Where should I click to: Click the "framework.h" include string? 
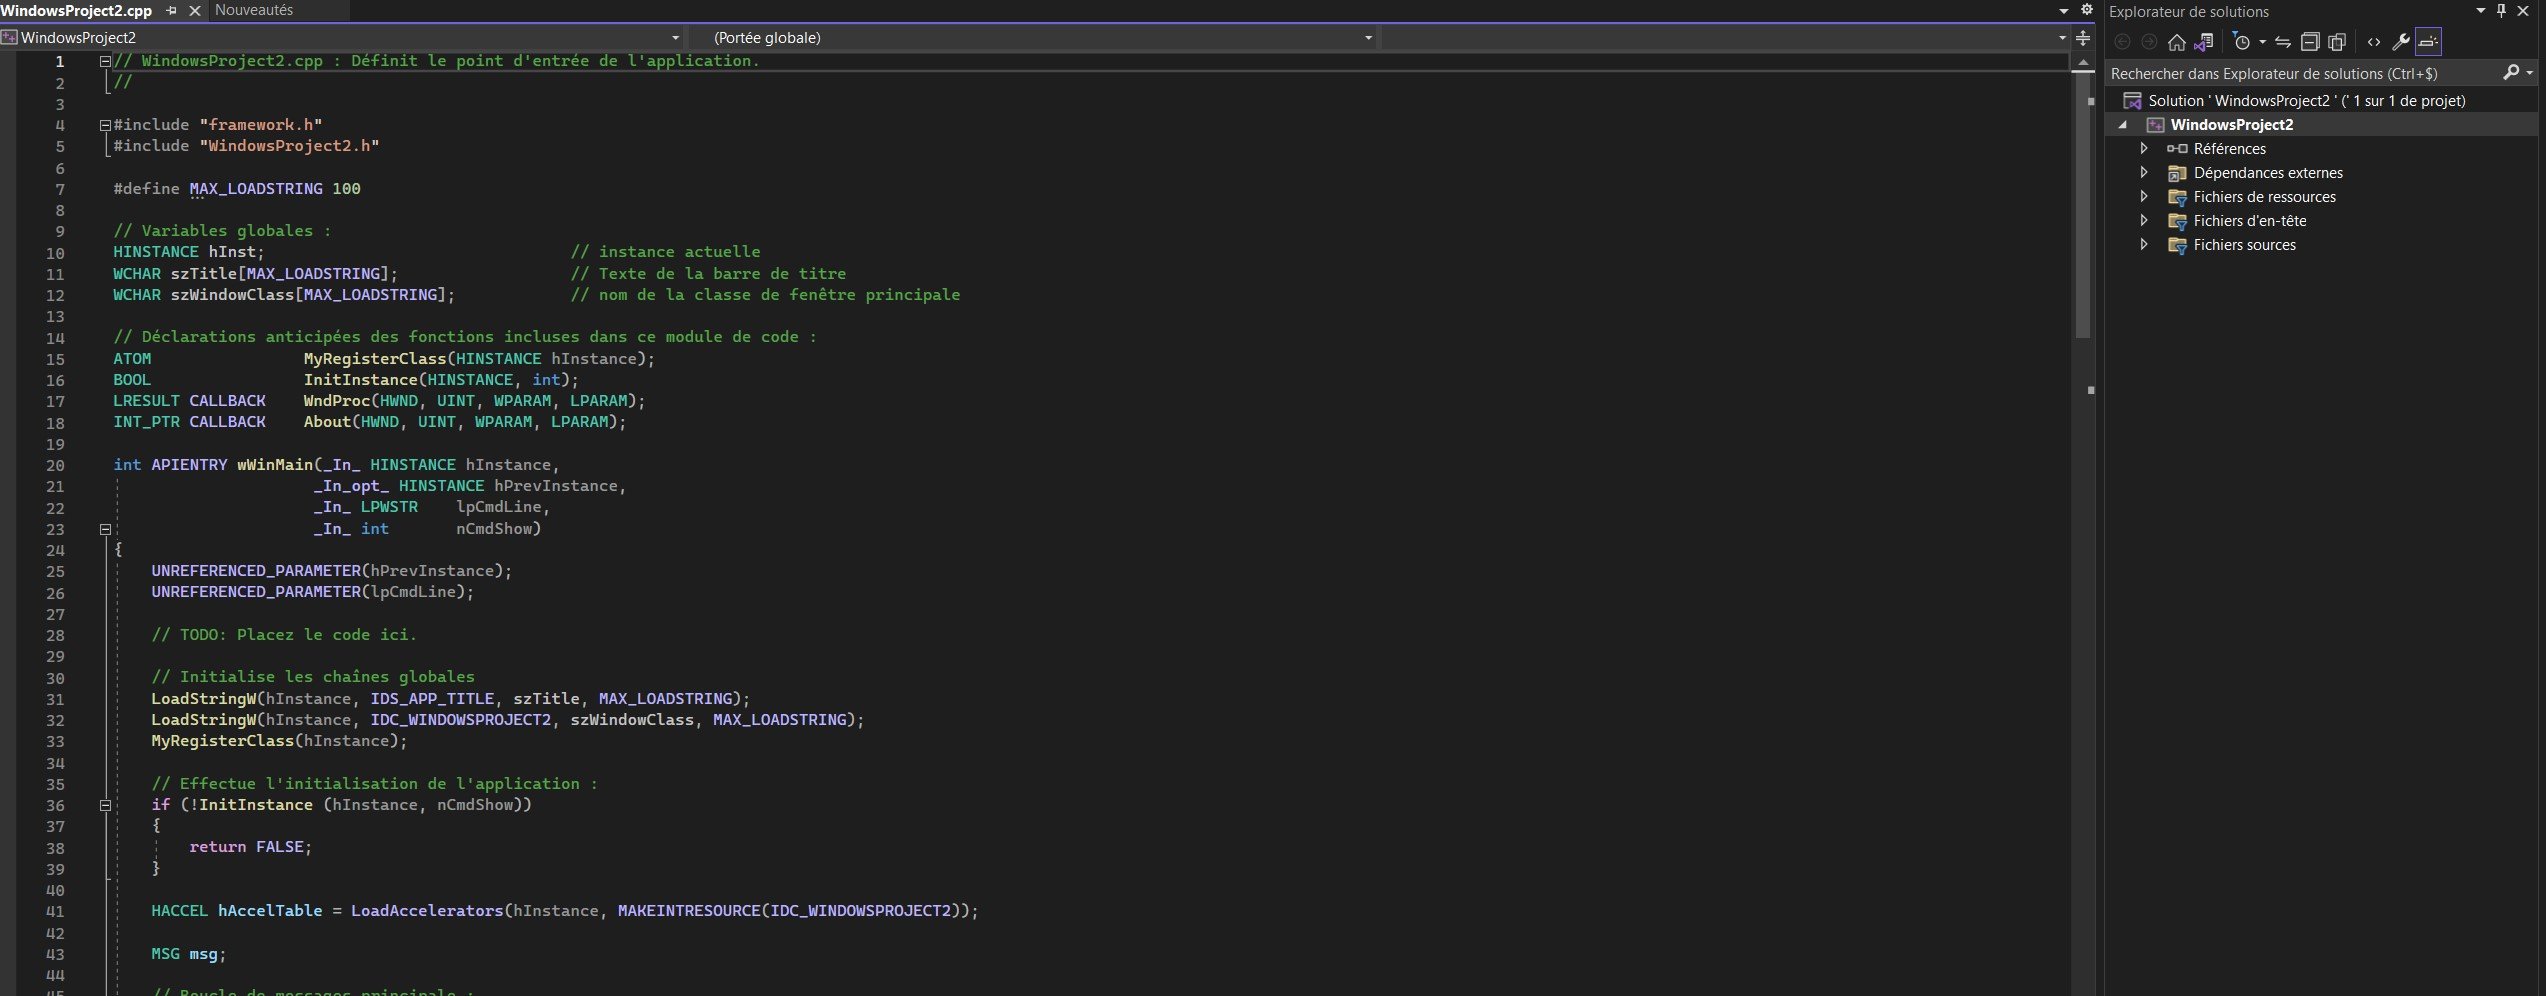tap(261, 125)
